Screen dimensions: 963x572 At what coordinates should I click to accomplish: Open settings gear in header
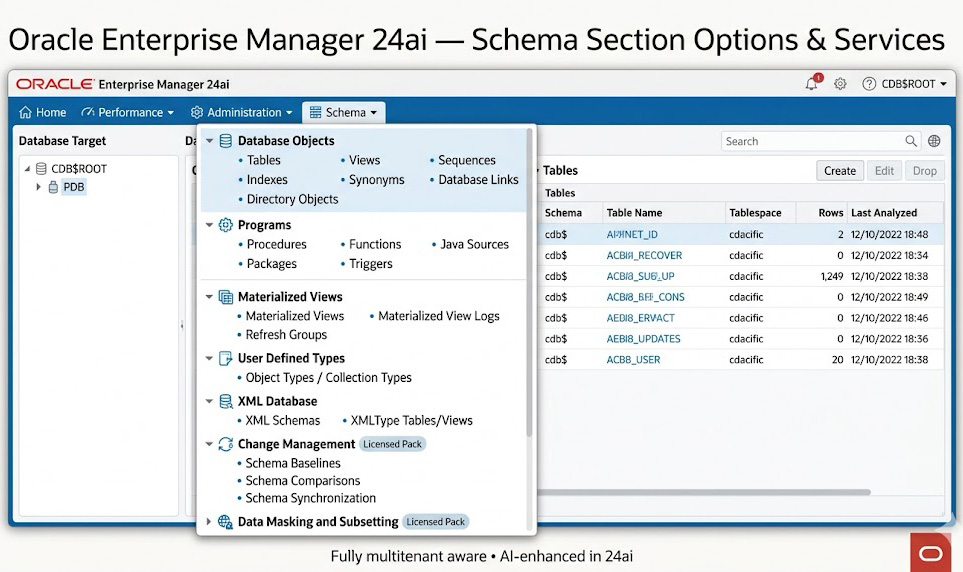840,84
